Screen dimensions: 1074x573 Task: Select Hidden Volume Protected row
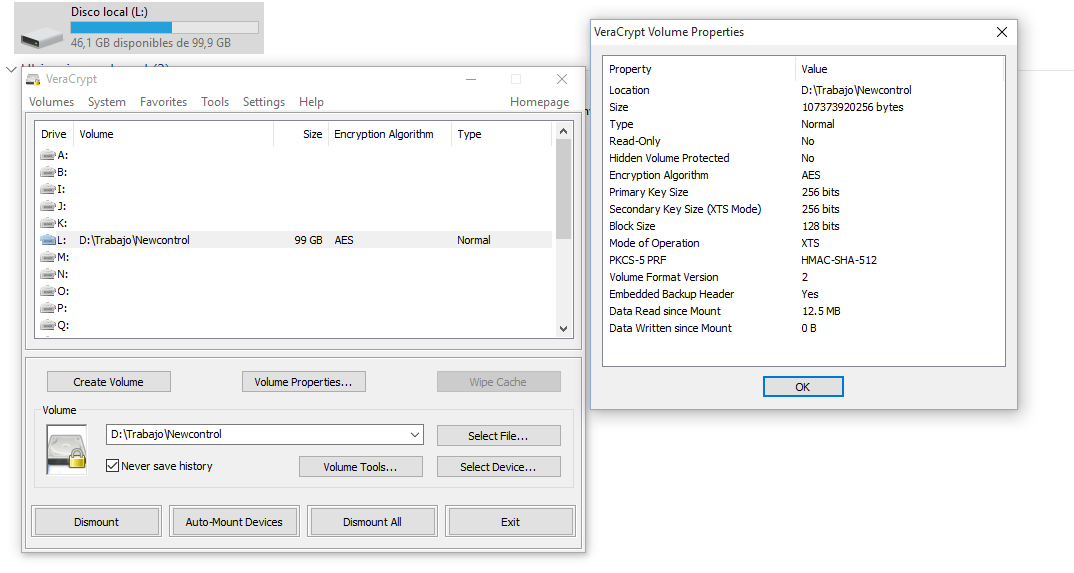click(x=803, y=158)
